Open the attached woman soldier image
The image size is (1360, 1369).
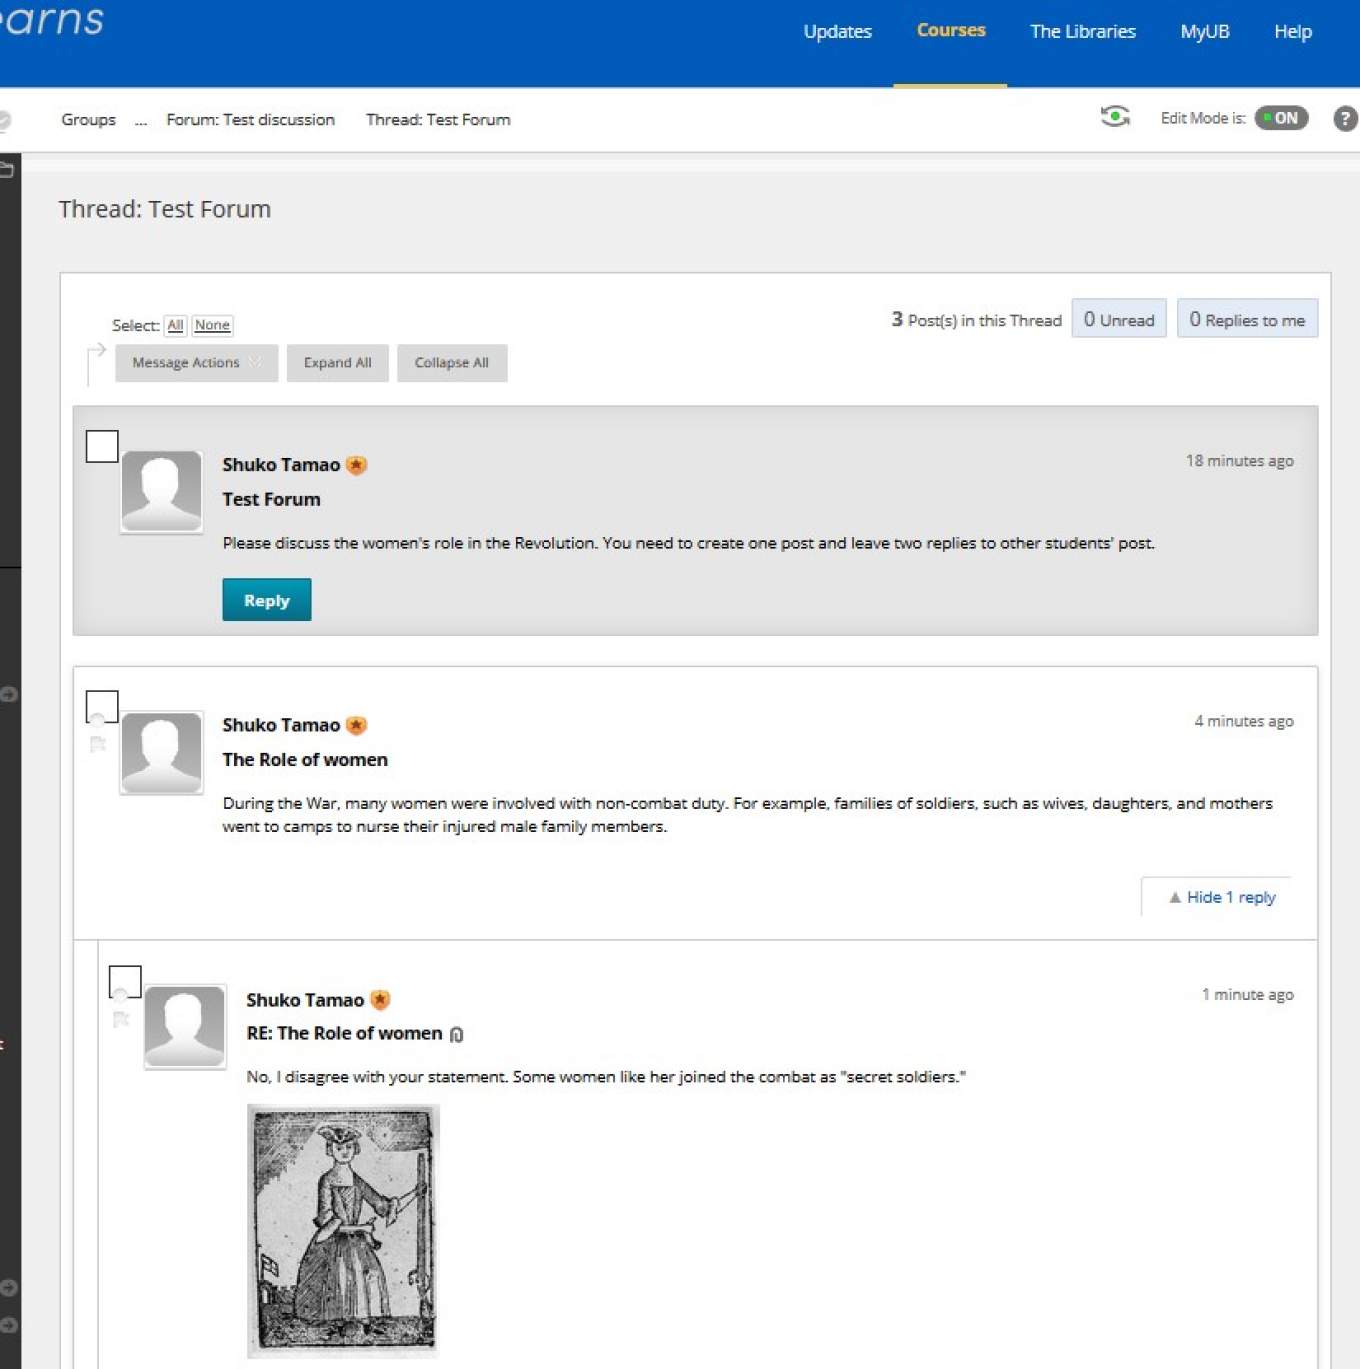[343, 1229]
